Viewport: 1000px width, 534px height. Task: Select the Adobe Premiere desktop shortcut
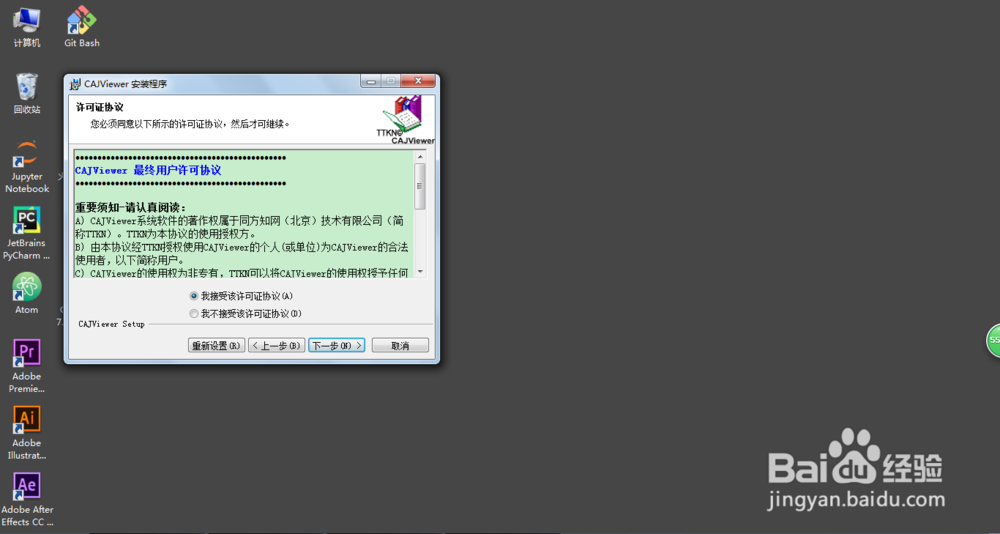[x=27, y=366]
